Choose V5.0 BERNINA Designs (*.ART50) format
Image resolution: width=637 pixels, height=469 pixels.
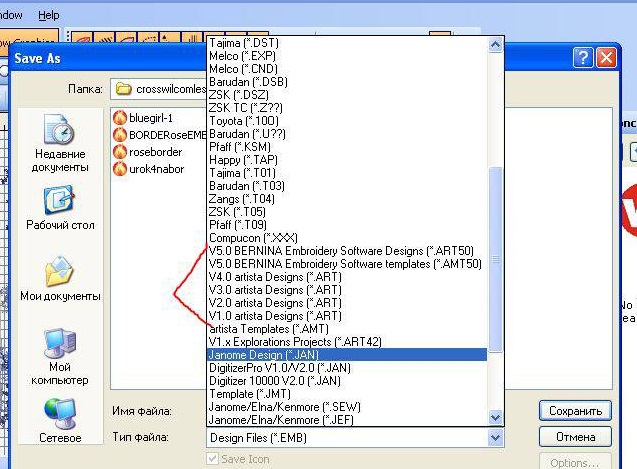(x=347, y=251)
